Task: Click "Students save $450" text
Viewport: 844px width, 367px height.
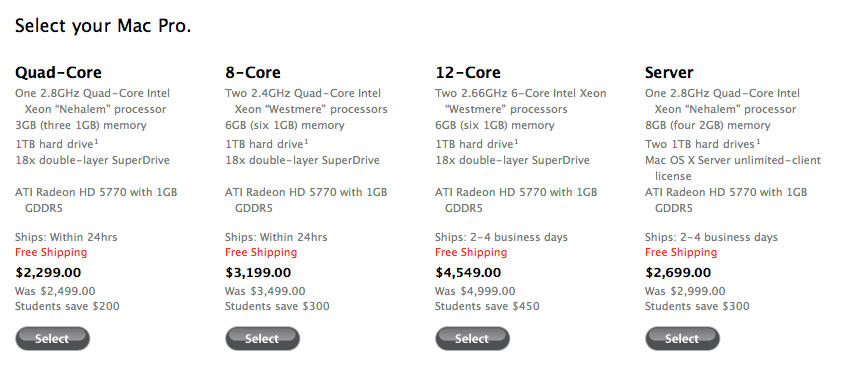Action: pyautogui.click(x=487, y=307)
